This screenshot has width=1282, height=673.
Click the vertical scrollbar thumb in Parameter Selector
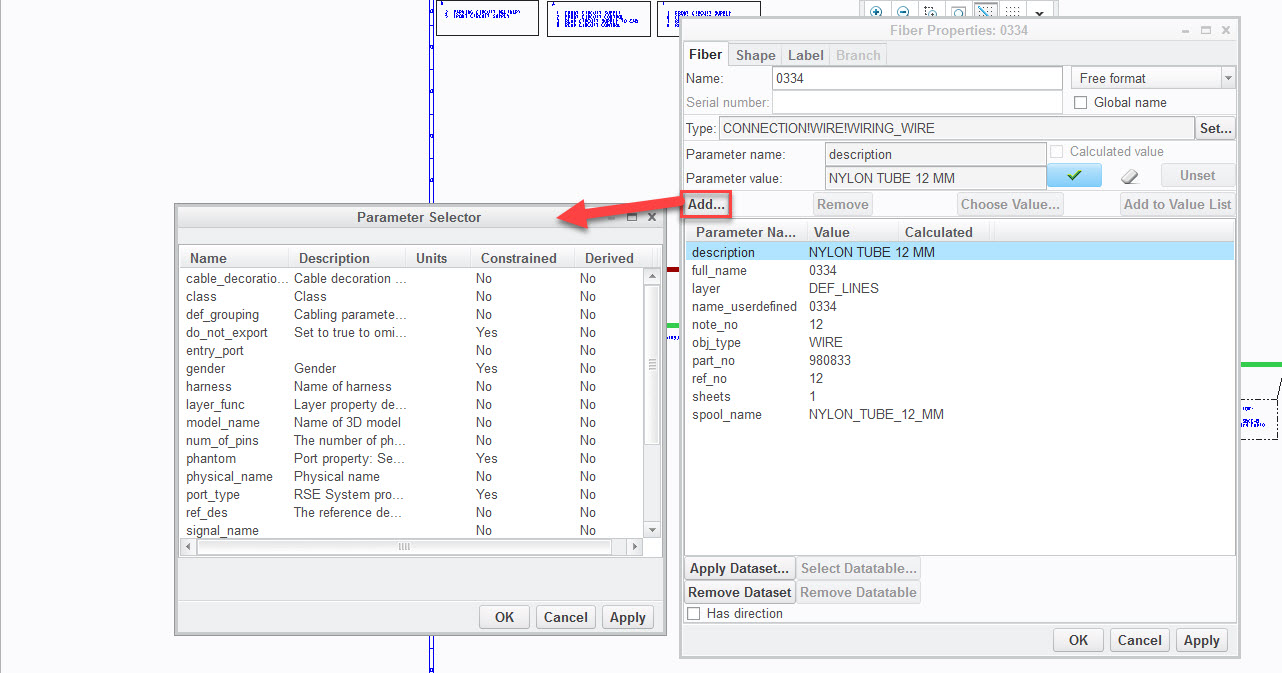(653, 365)
